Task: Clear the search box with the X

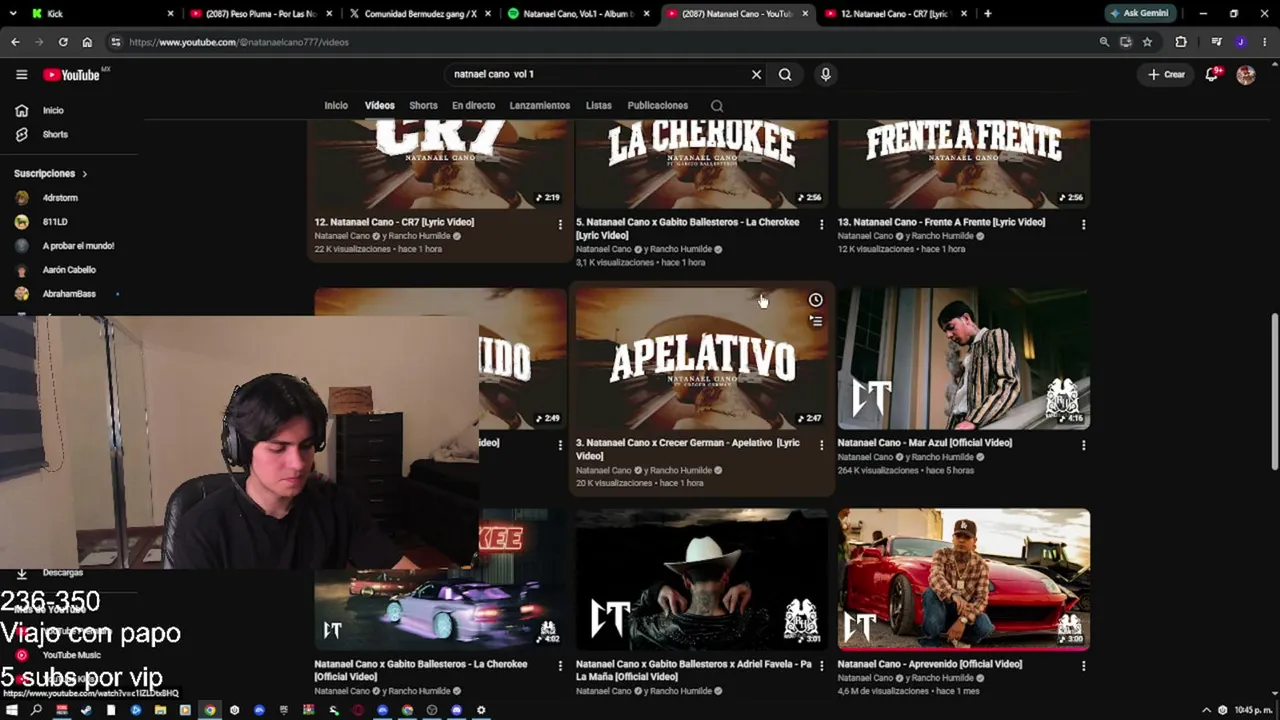Action: coord(756,74)
